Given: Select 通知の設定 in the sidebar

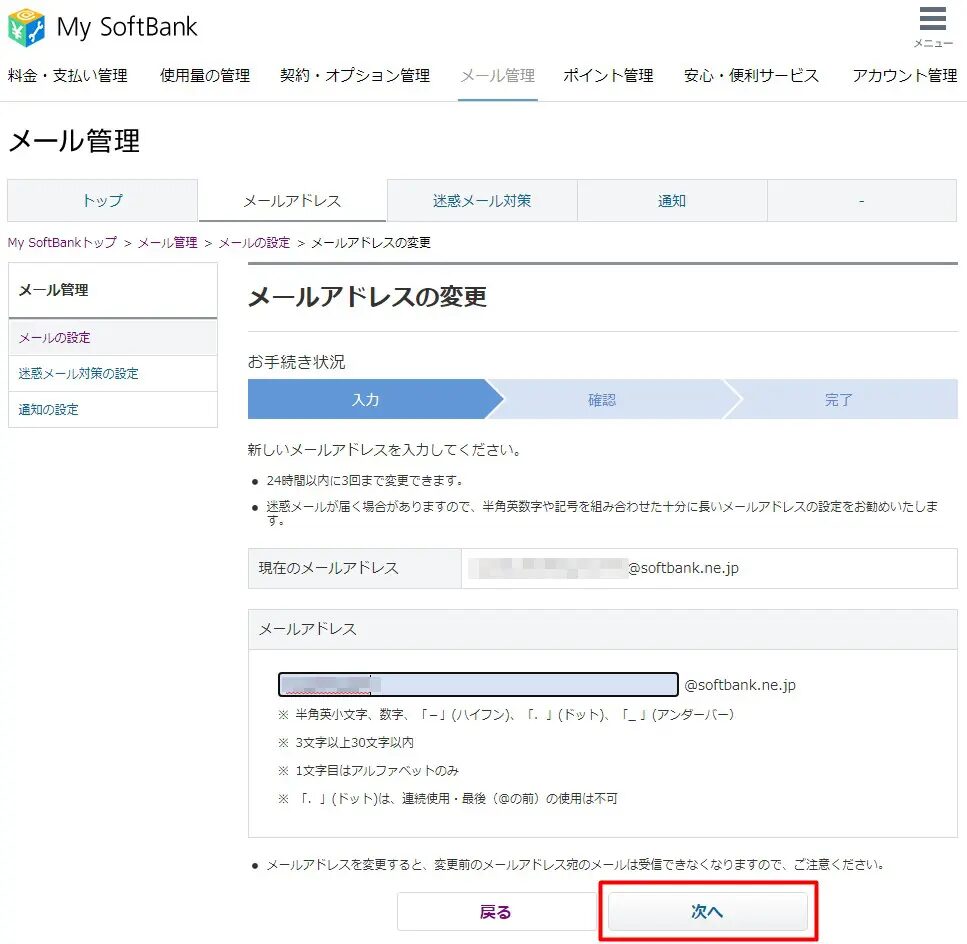Looking at the screenshot, I should click(49, 410).
